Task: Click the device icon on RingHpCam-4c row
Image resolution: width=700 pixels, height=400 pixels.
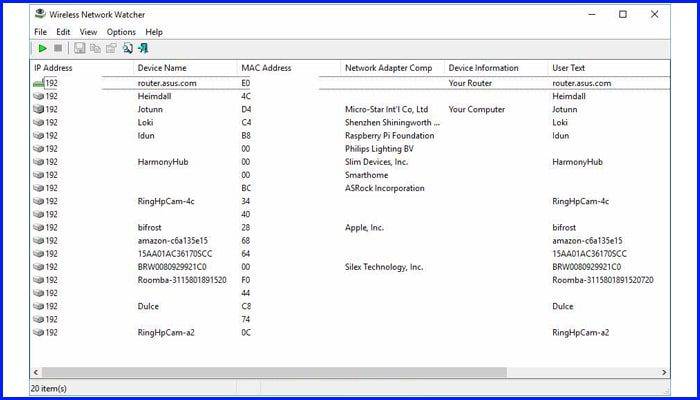Action: 38,201
